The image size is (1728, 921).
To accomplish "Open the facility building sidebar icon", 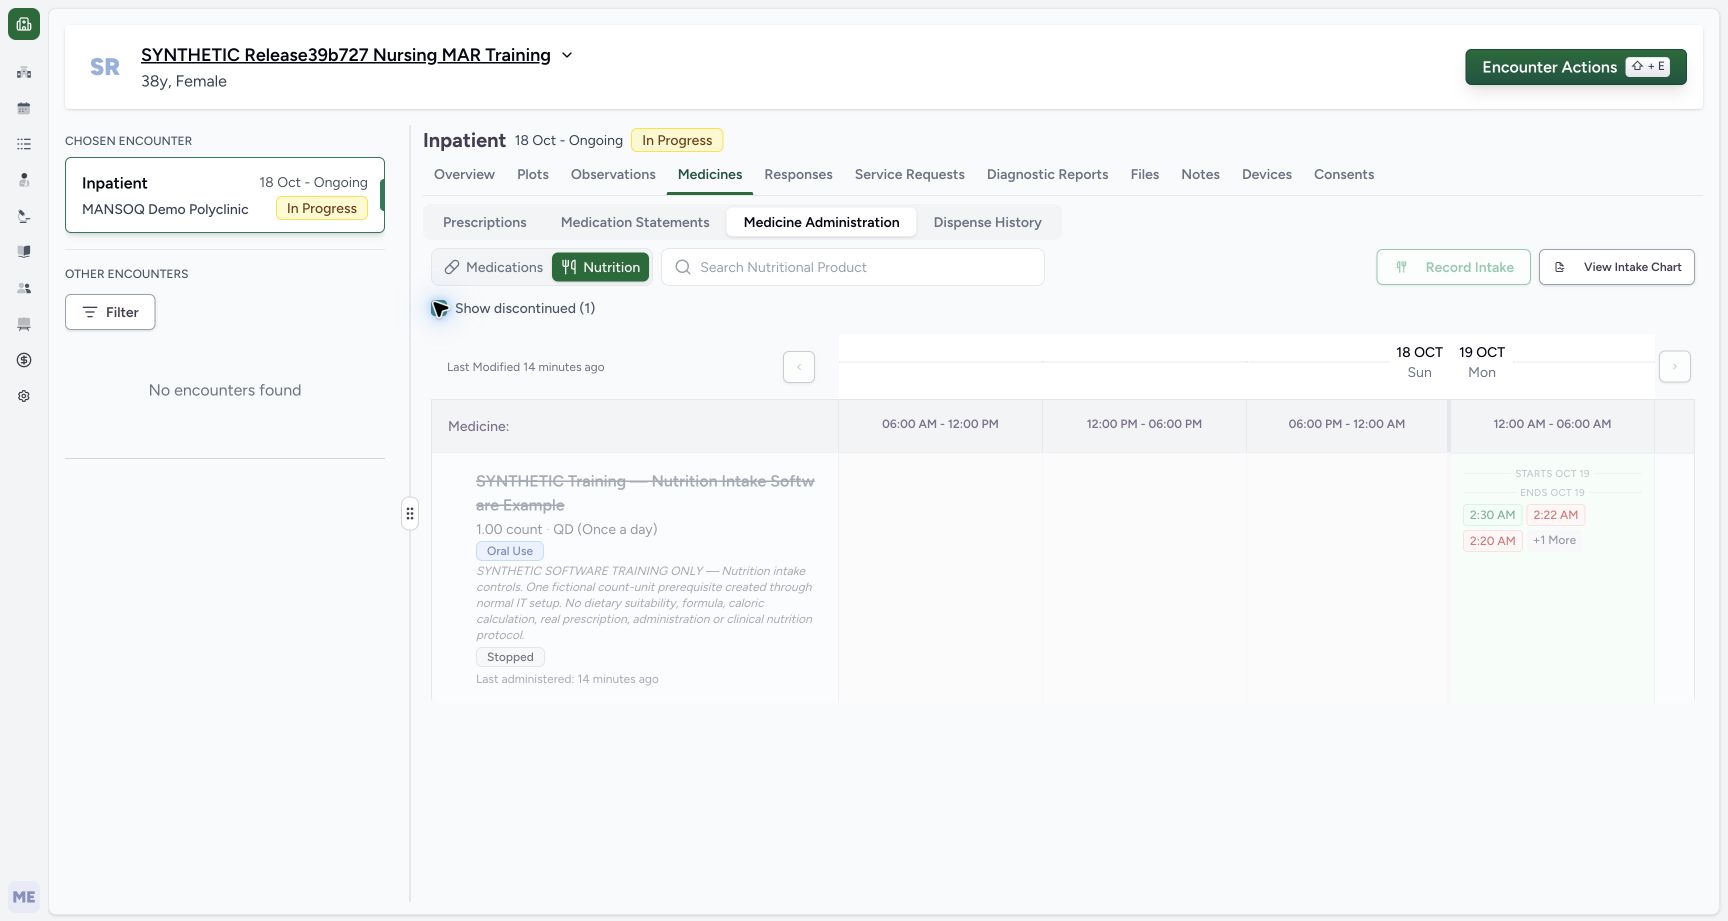I will click(24, 72).
